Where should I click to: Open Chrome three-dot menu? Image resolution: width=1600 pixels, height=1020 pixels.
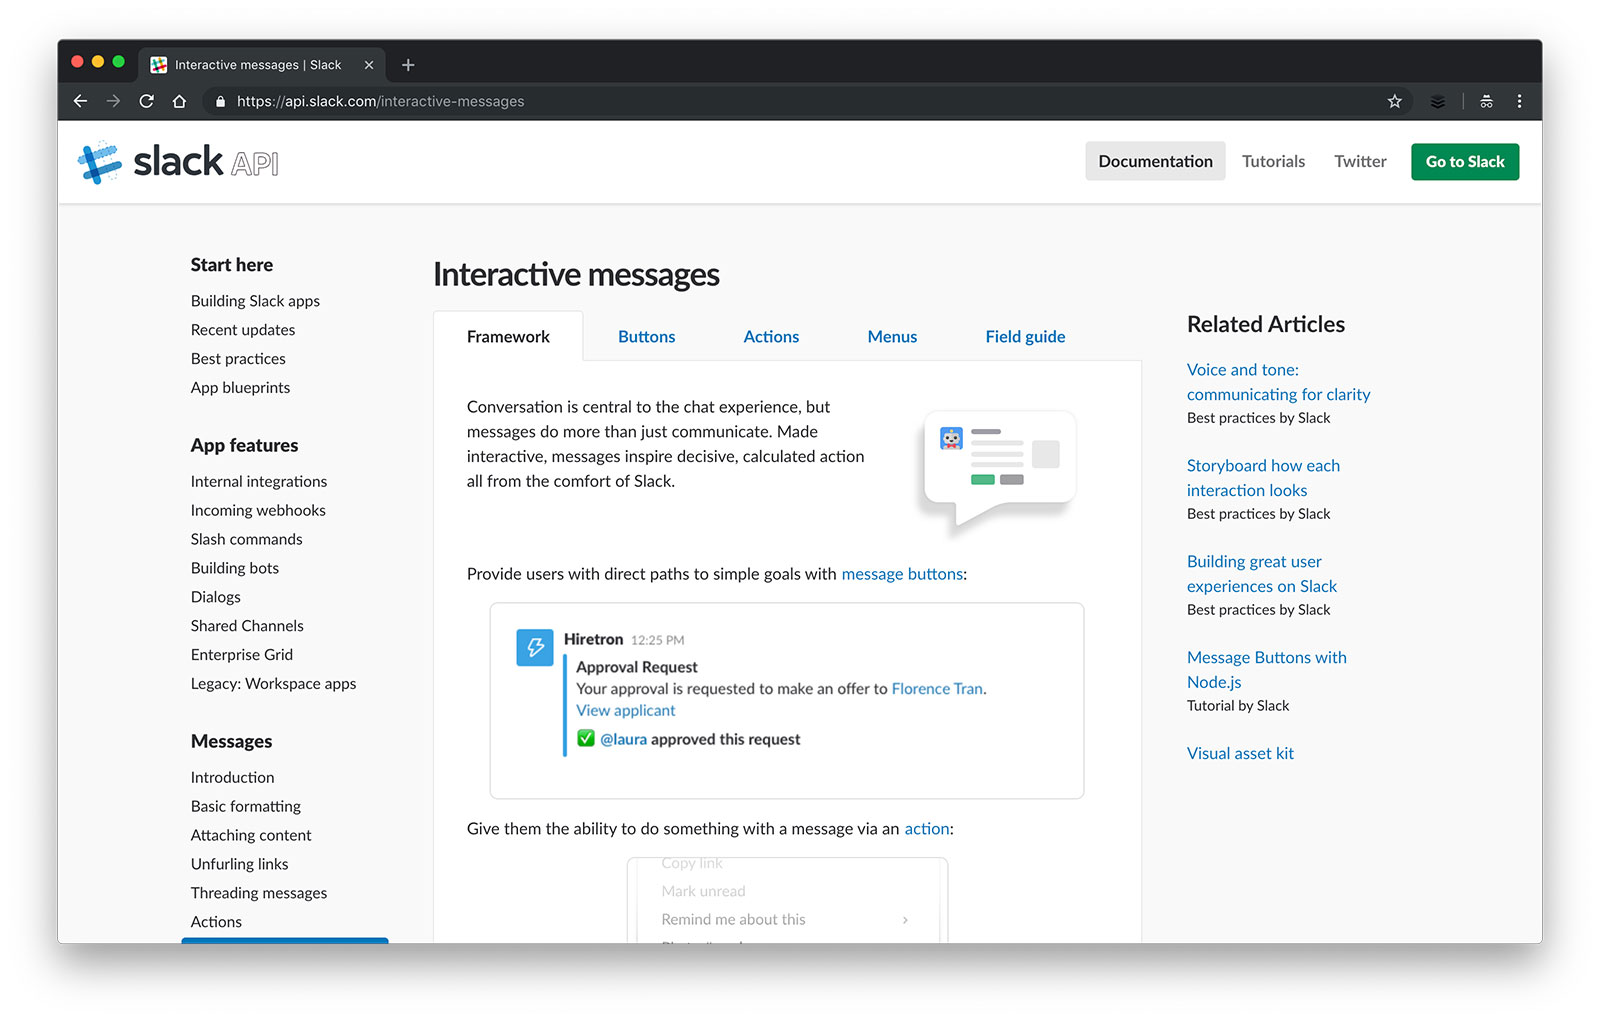pos(1519,101)
